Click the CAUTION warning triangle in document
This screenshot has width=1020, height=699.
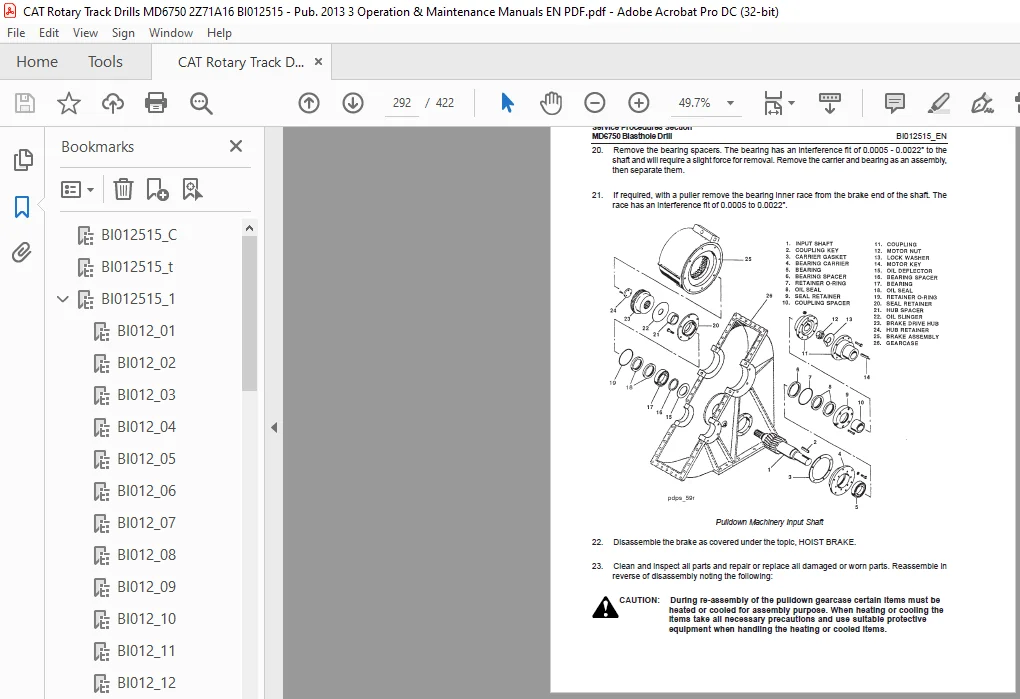[605, 607]
